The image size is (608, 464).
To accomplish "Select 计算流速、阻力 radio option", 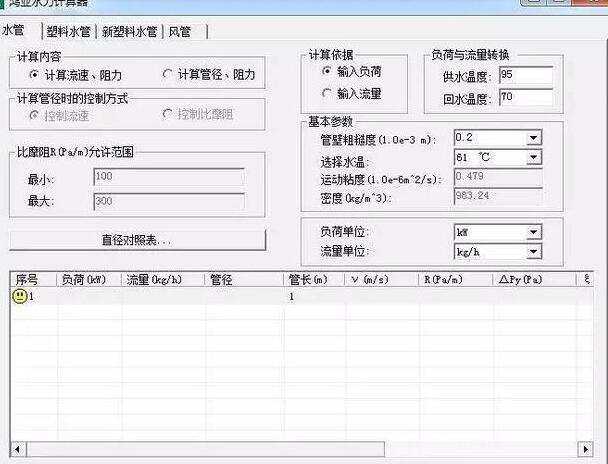I will (35, 74).
